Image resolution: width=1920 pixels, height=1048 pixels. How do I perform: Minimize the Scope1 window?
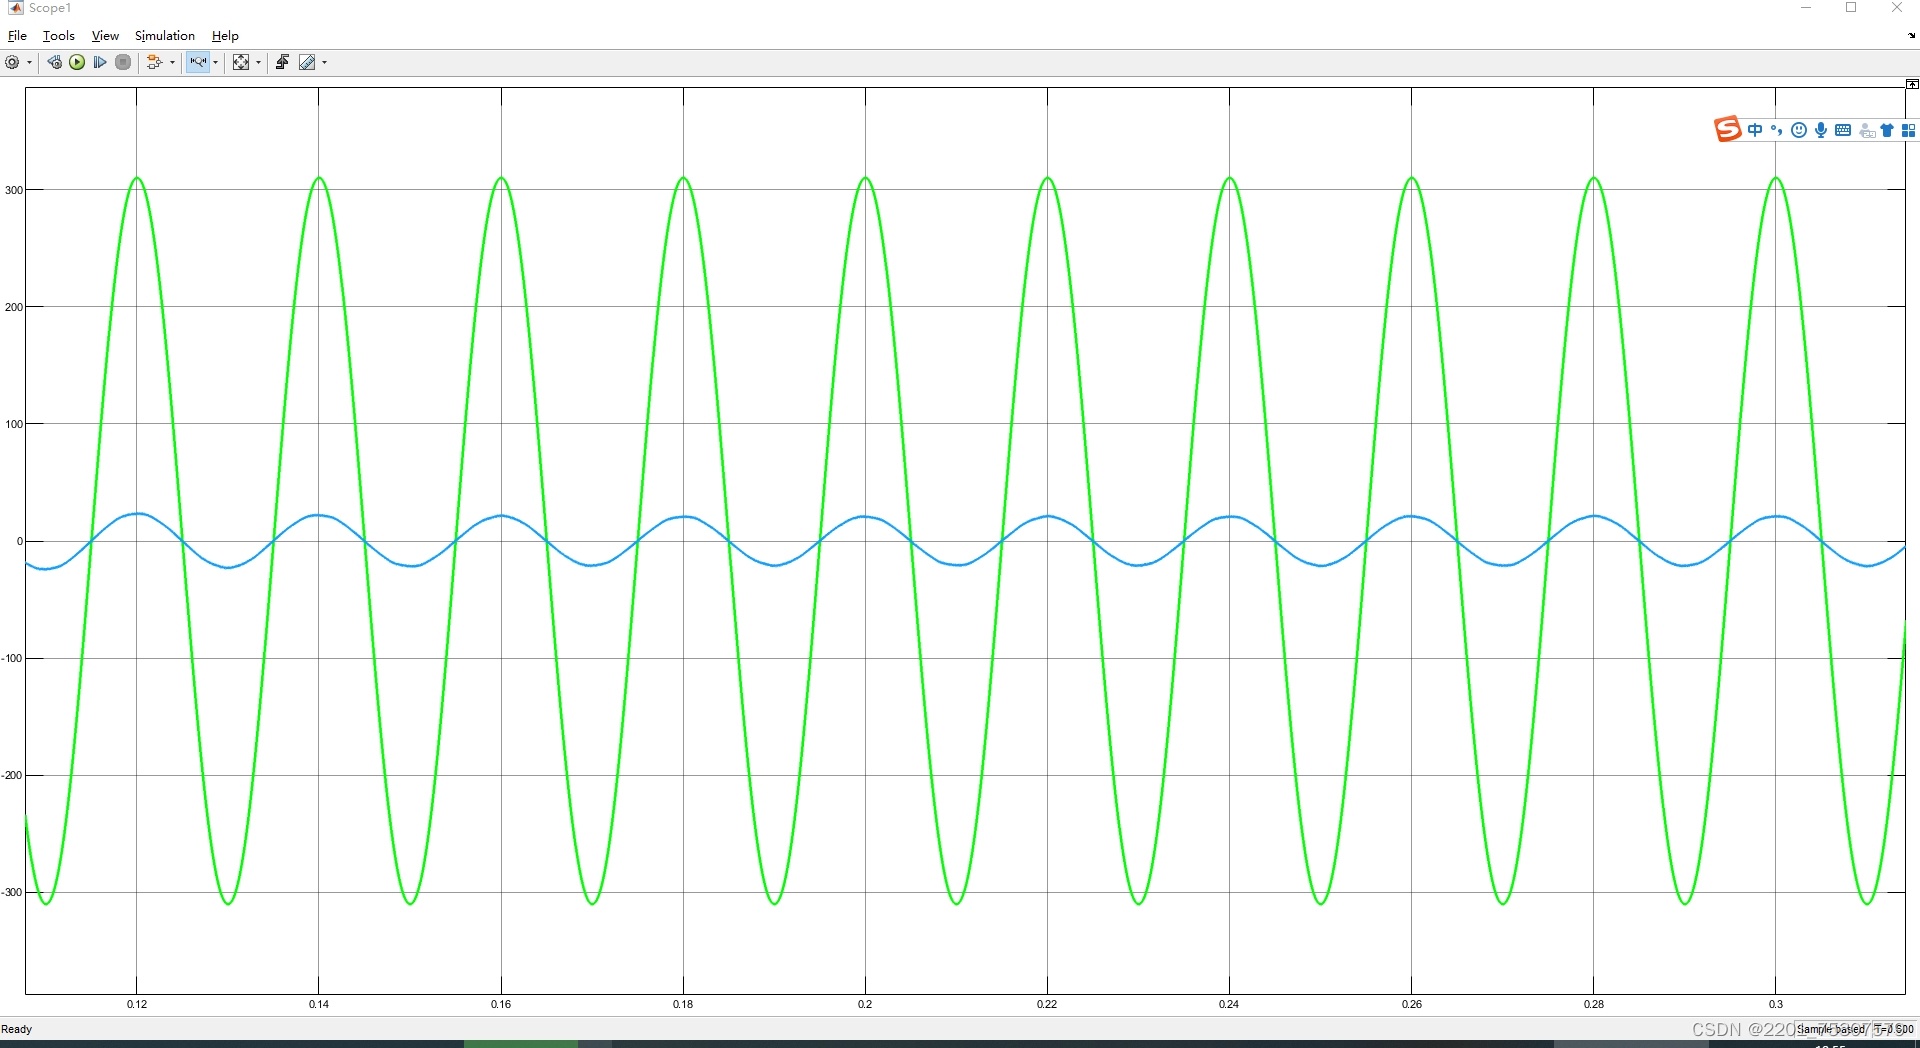click(x=1806, y=8)
